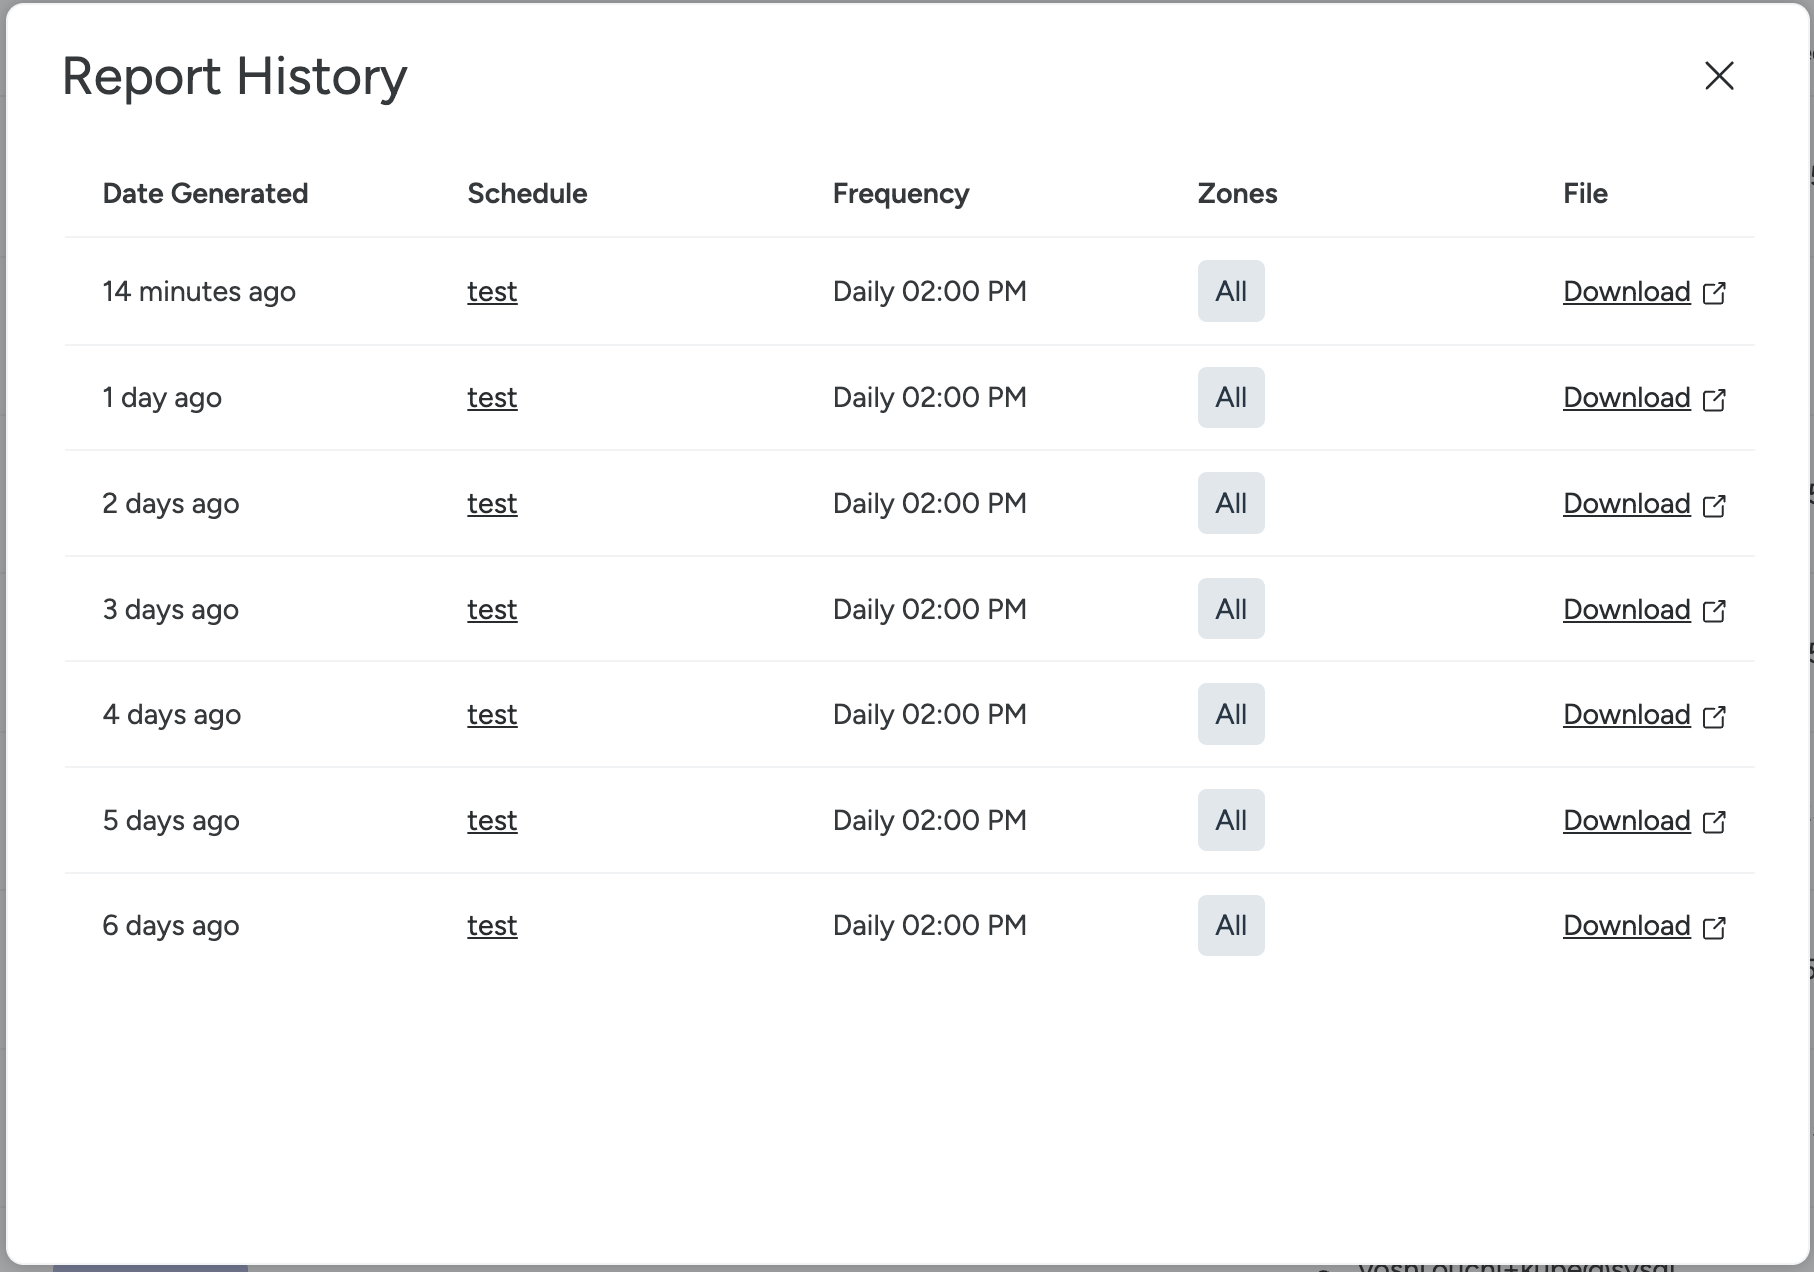
Task: Click the Schedule column header
Action: (527, 193)
